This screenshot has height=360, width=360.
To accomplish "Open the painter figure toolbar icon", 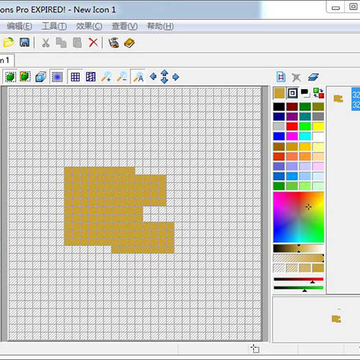I will click(x=114, y=43).
